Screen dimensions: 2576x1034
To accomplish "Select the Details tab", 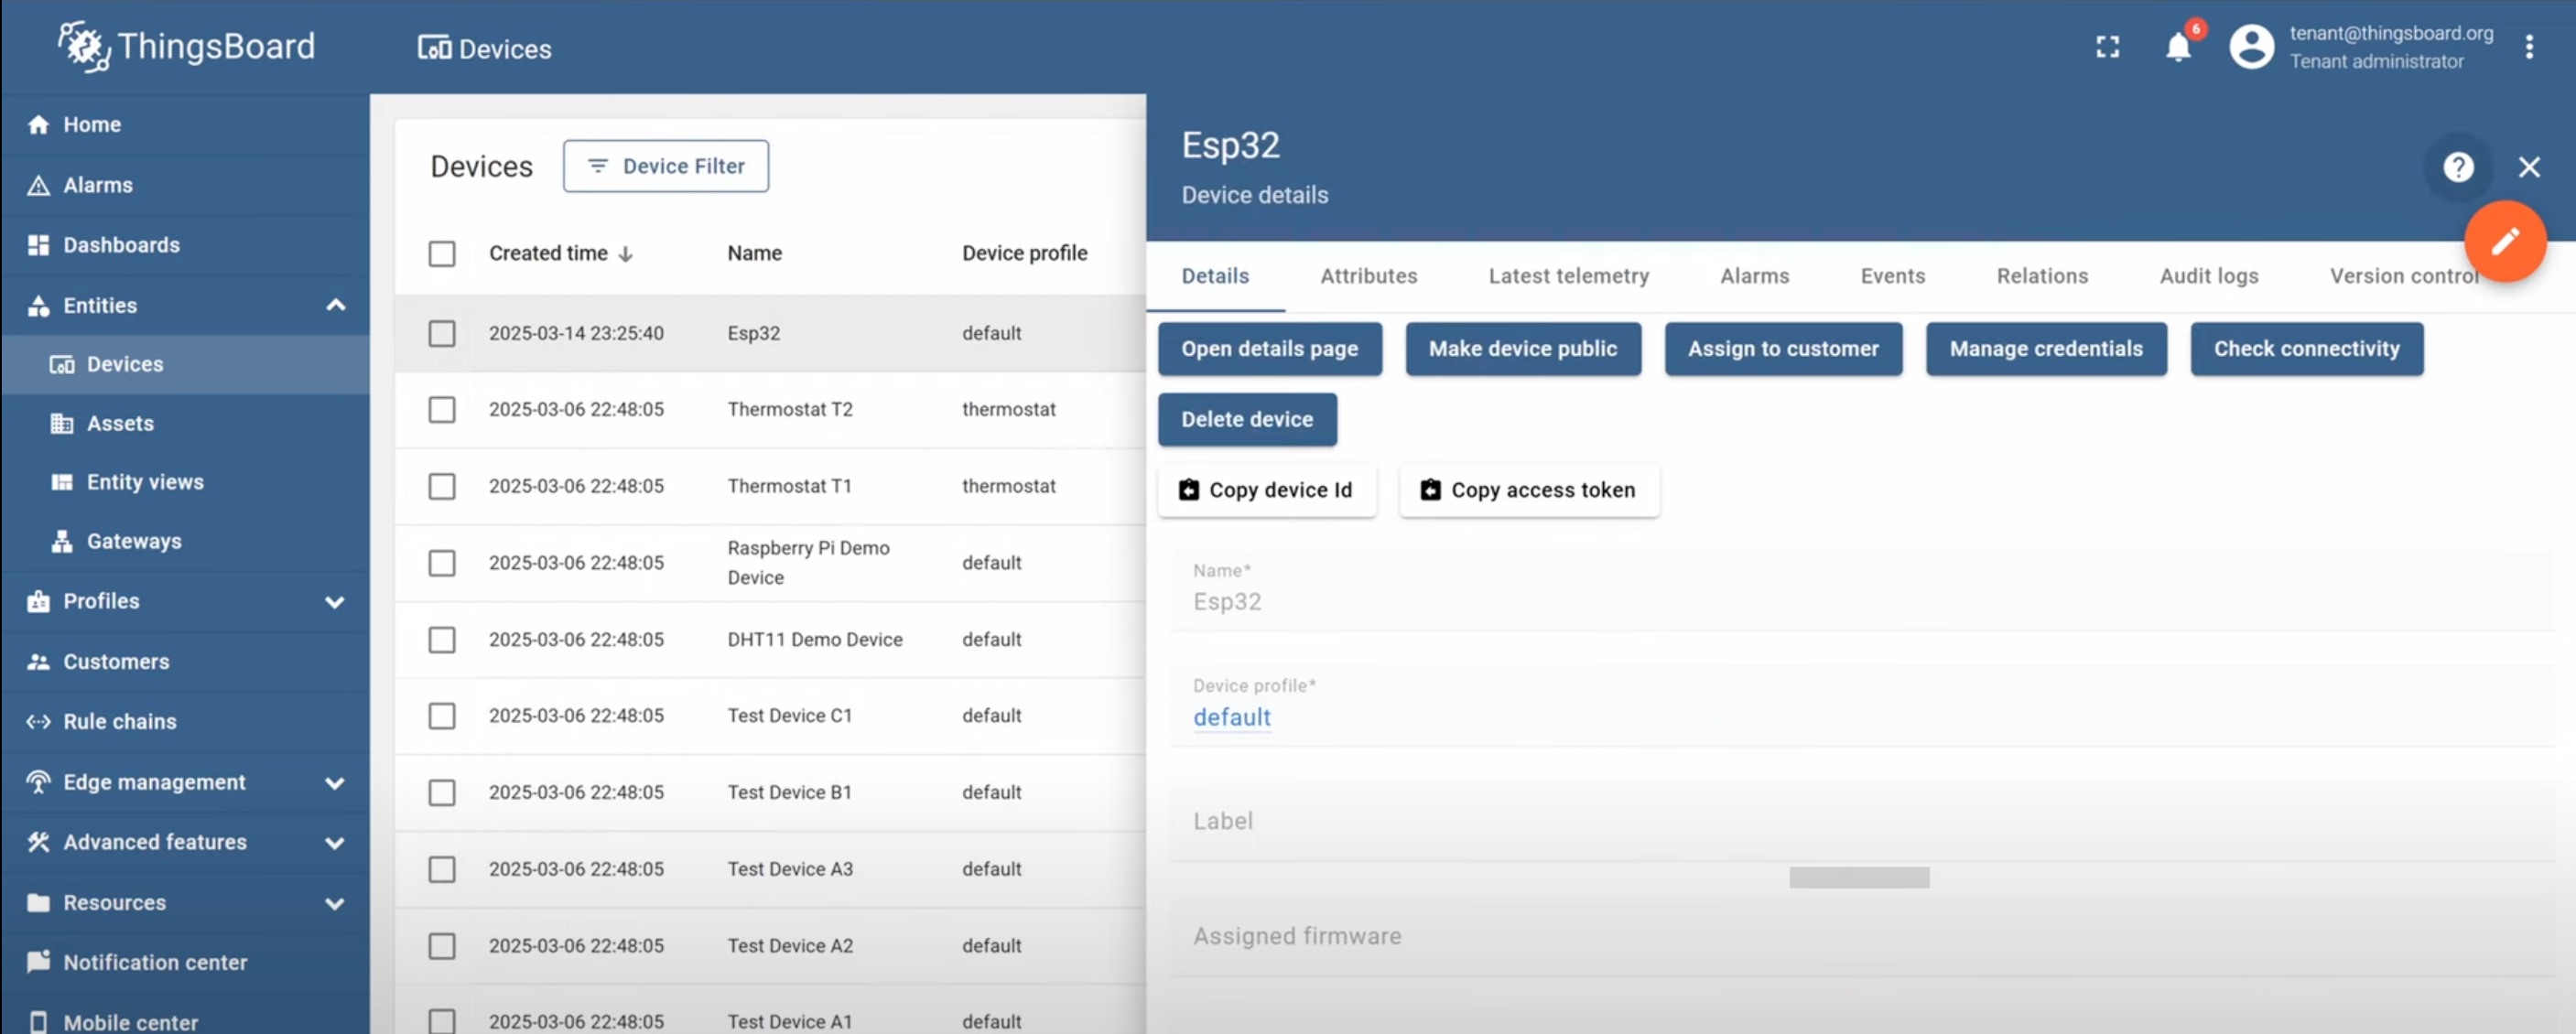I will (1216, 276).
